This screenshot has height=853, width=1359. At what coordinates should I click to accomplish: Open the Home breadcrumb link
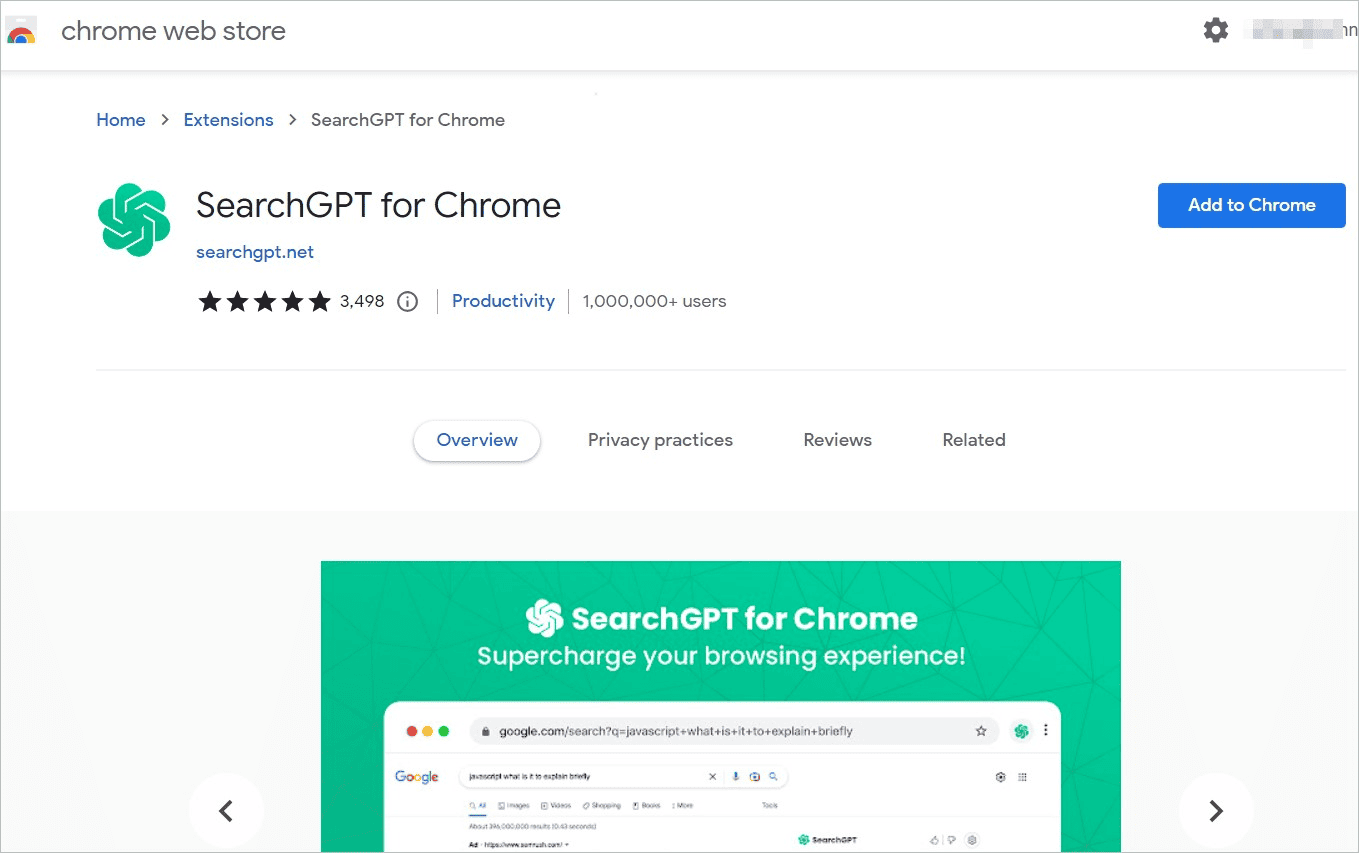pos(121,120)
